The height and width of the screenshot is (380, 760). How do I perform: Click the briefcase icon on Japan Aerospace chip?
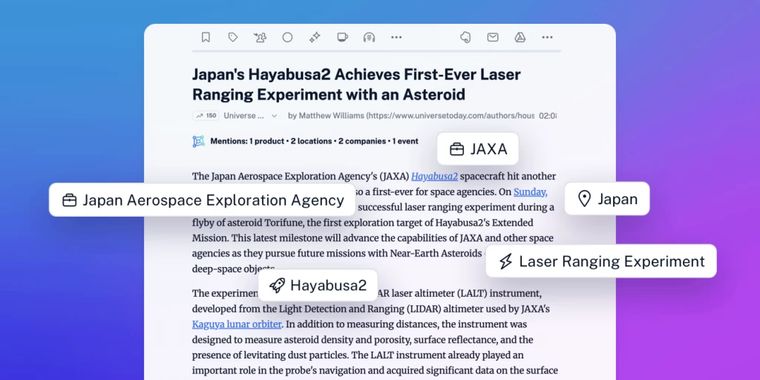69,200
